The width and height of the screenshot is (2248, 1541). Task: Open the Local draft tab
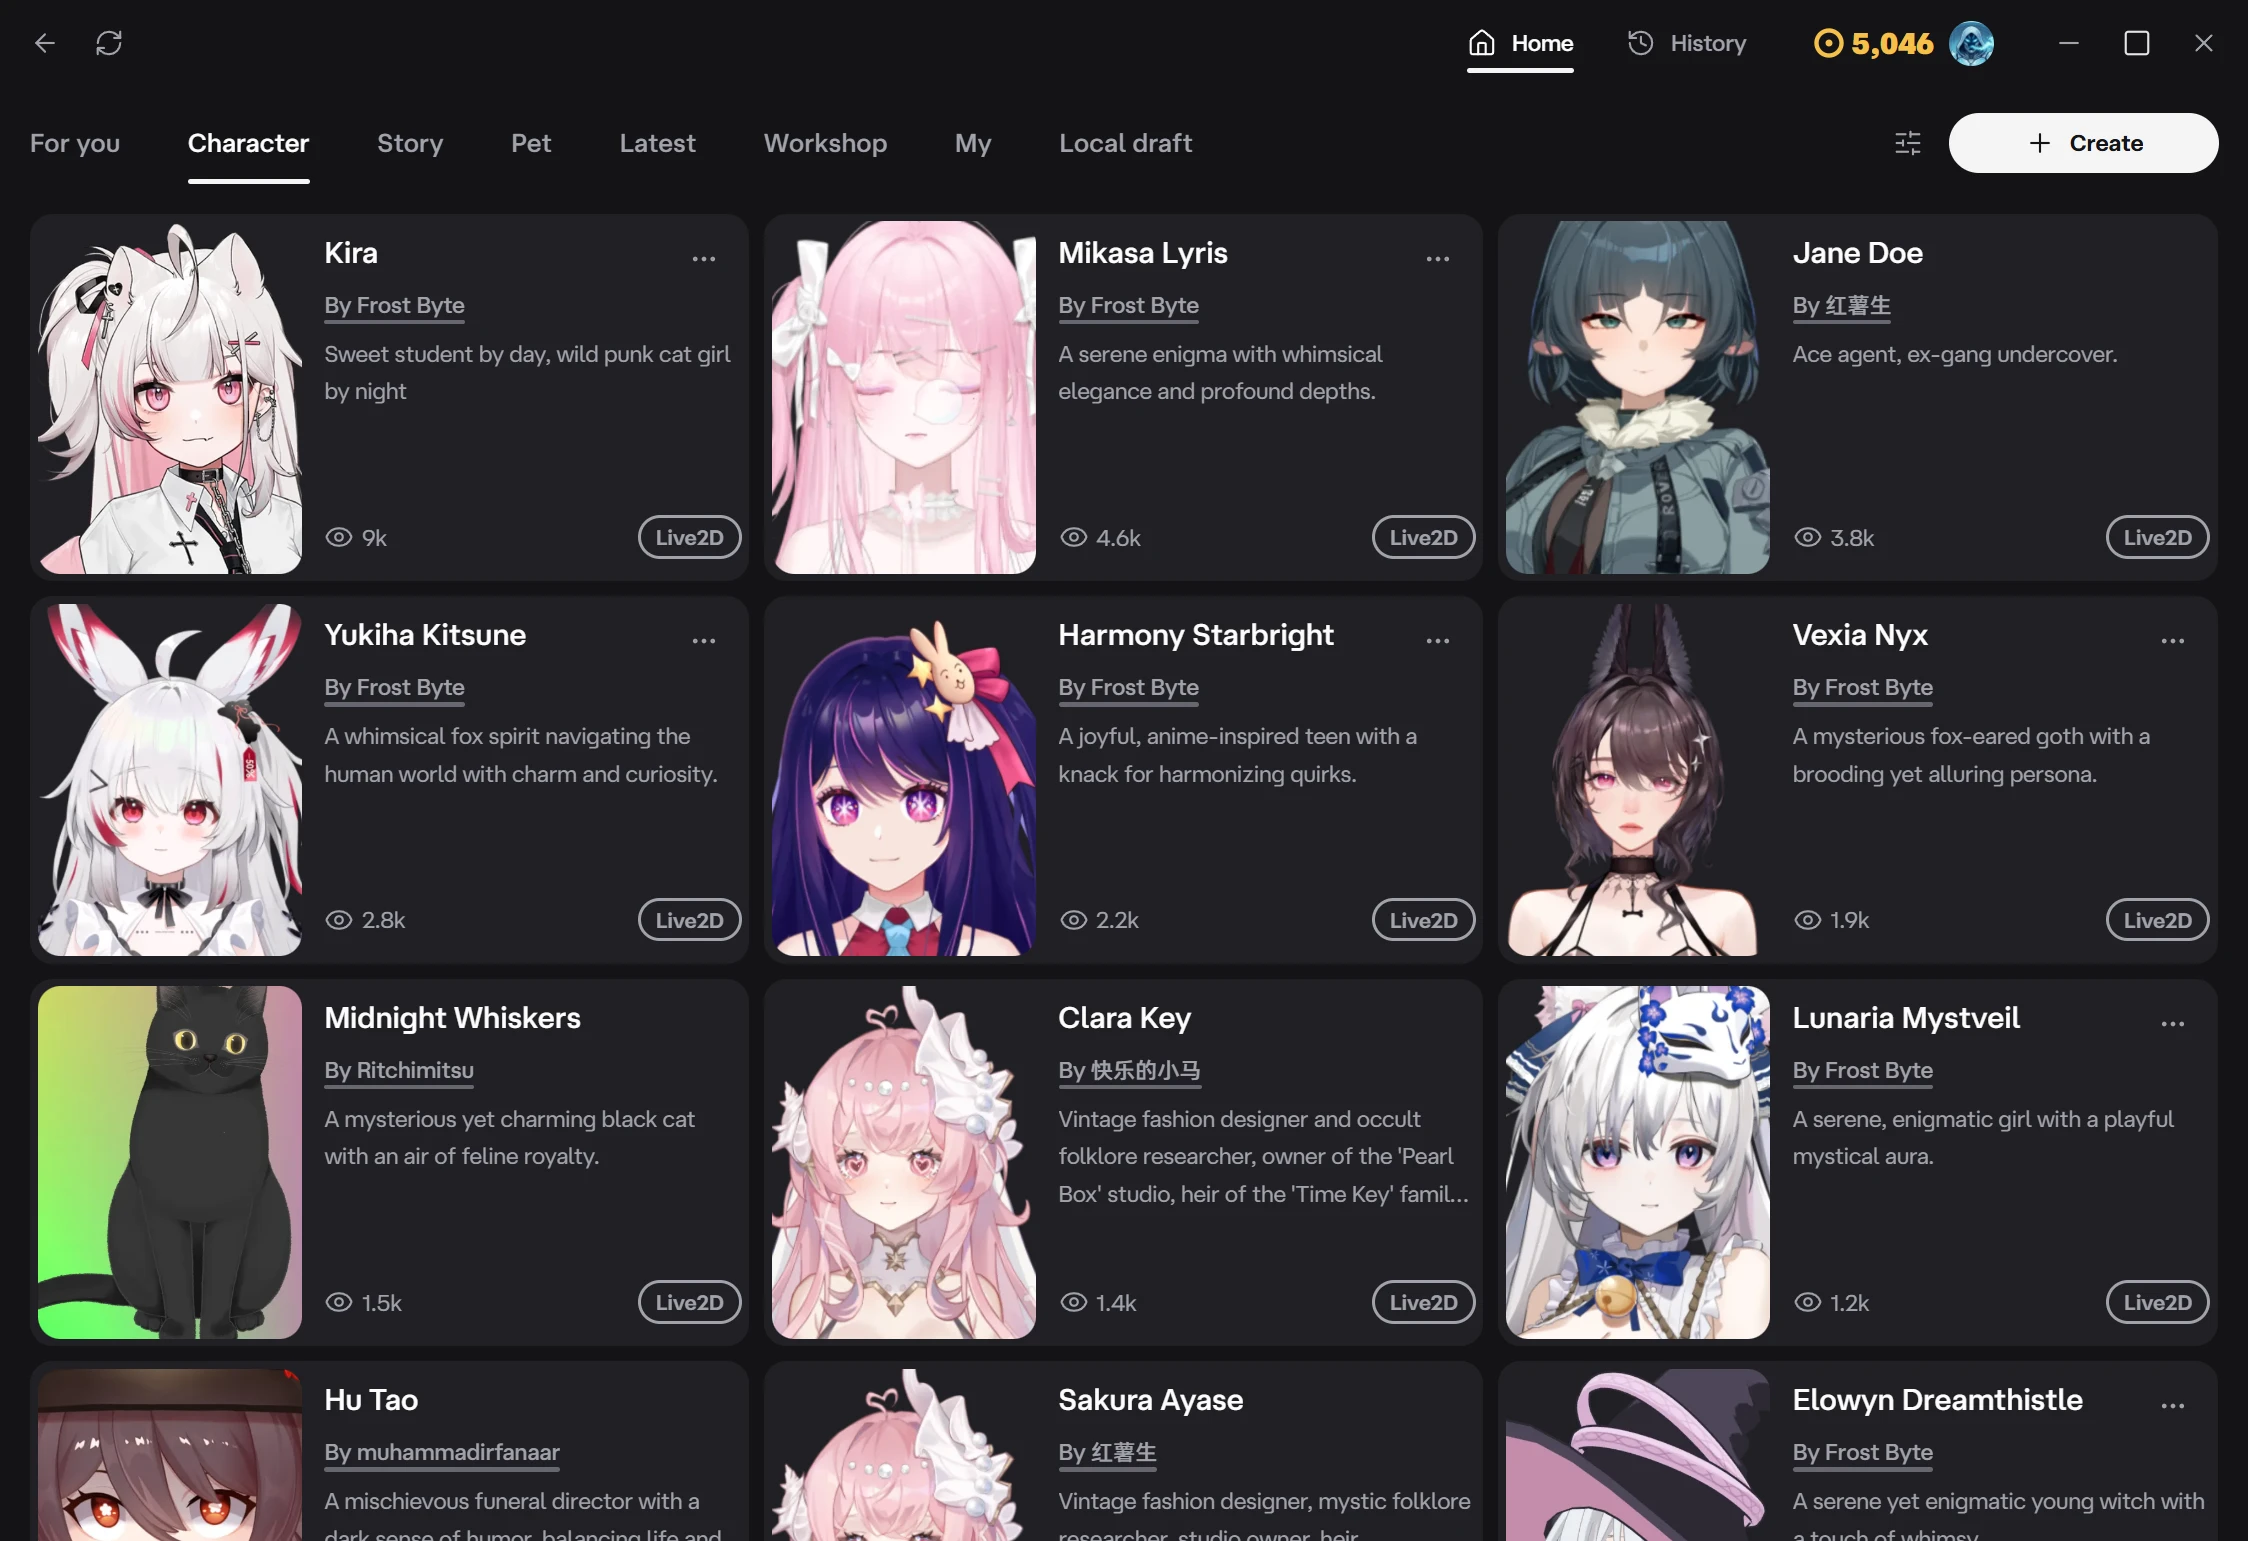(1125, 143)
